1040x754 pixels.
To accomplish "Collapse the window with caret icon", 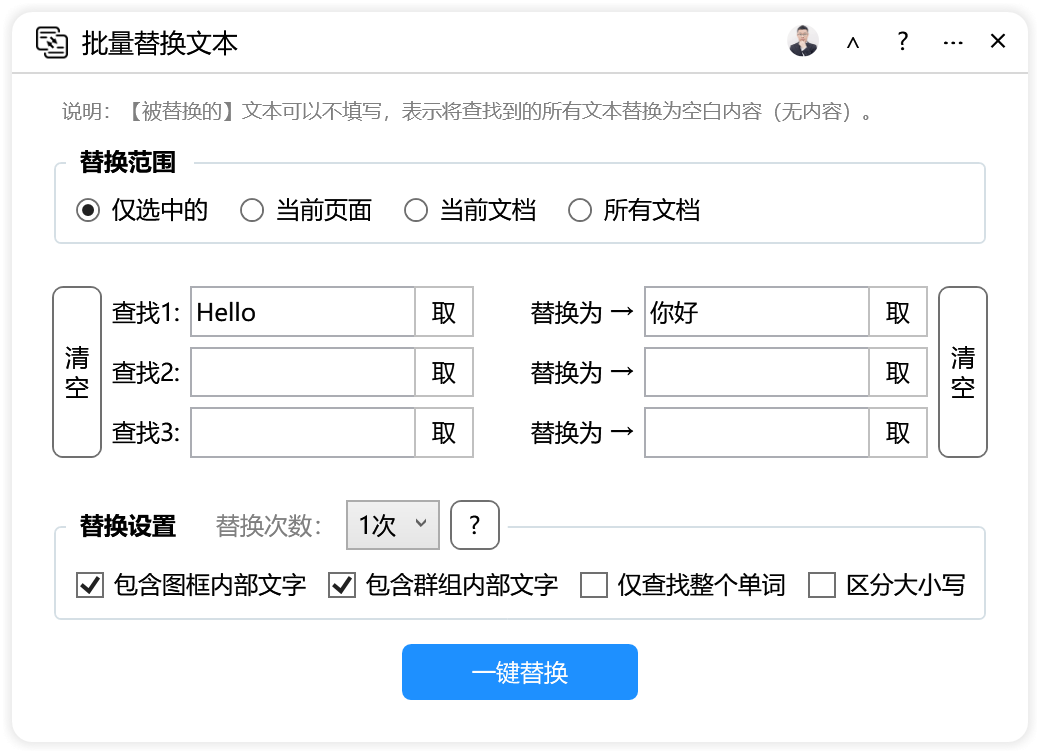I will 853,42.
